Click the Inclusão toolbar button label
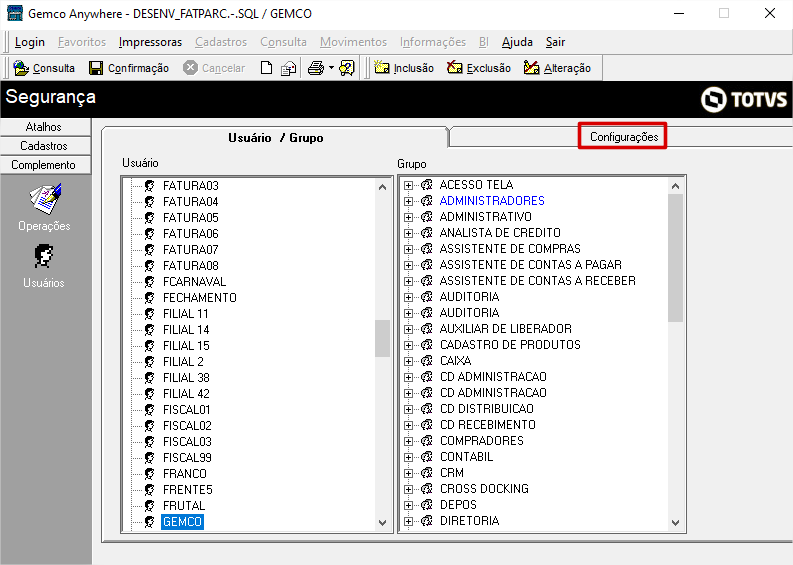The height and width of the screenshot is (565, 793). coord(414,68)
